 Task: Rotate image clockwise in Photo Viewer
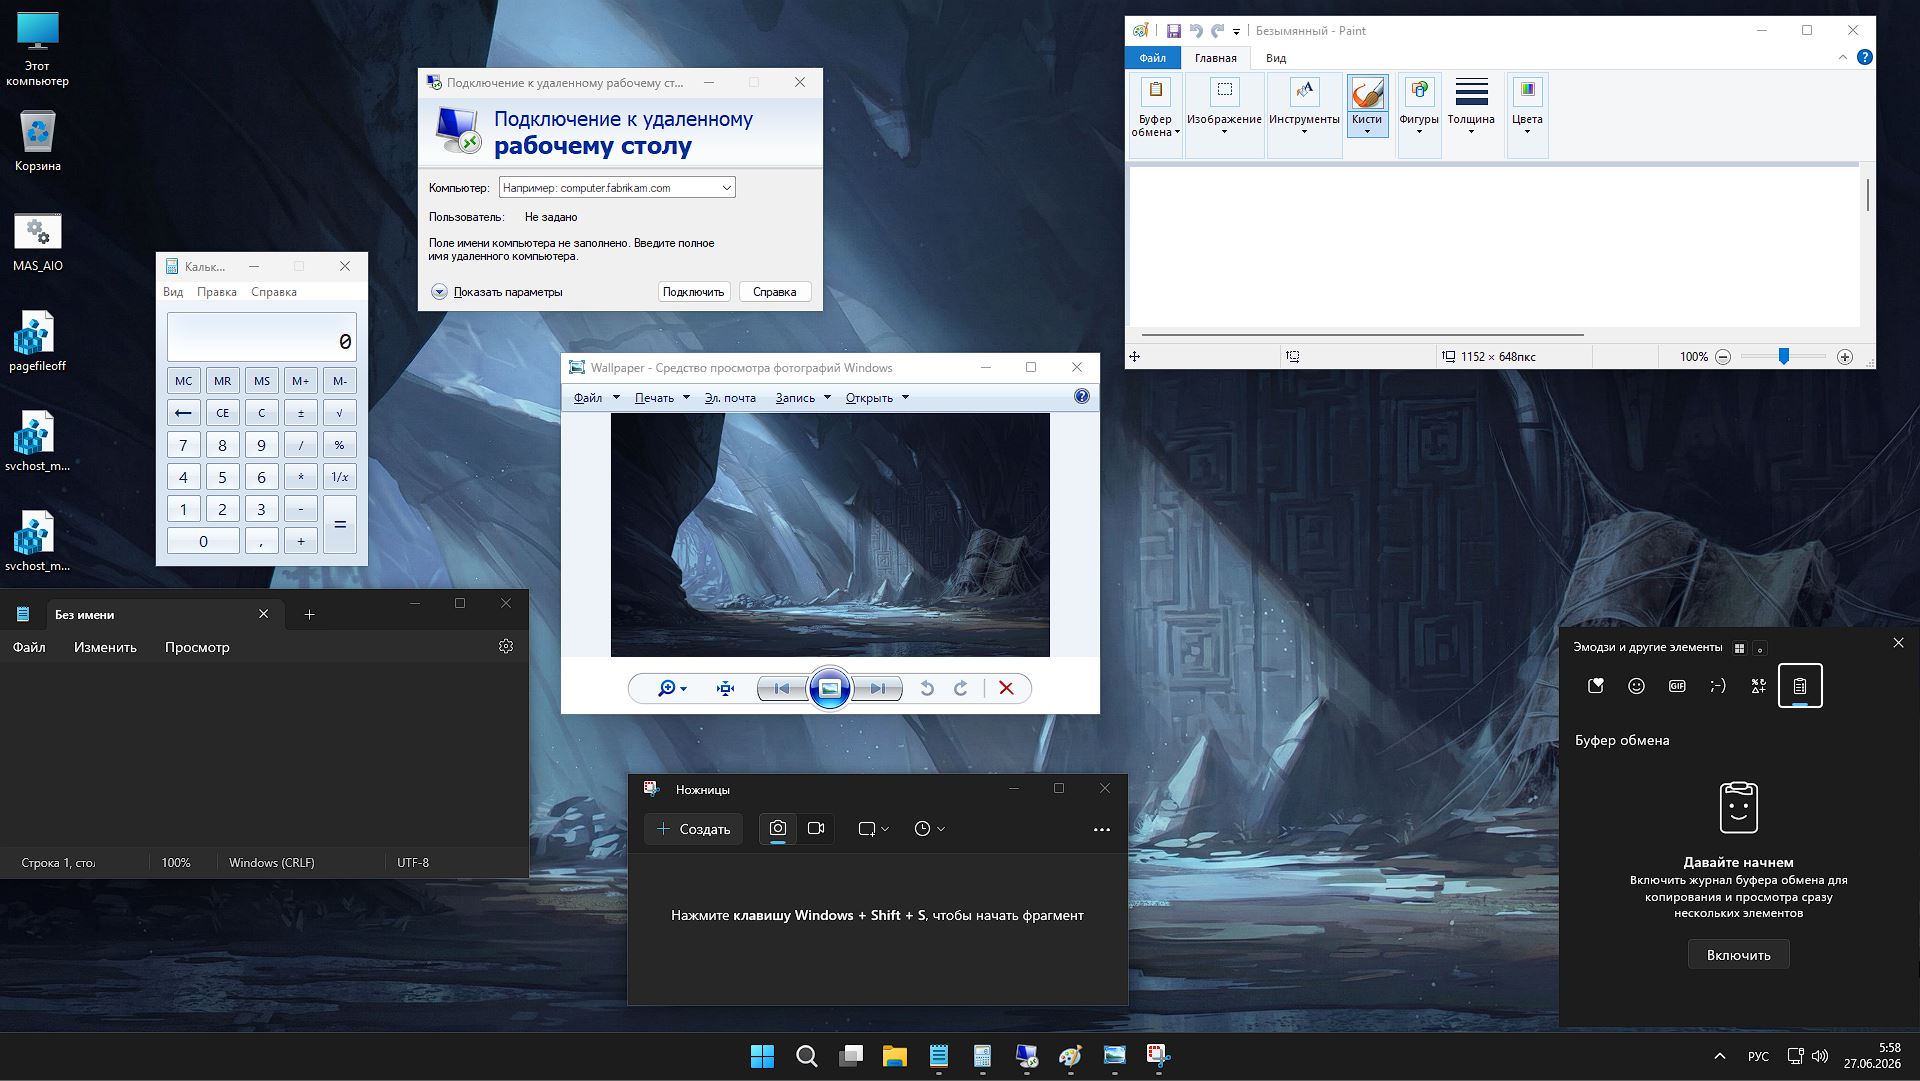(x=961, y=689)
